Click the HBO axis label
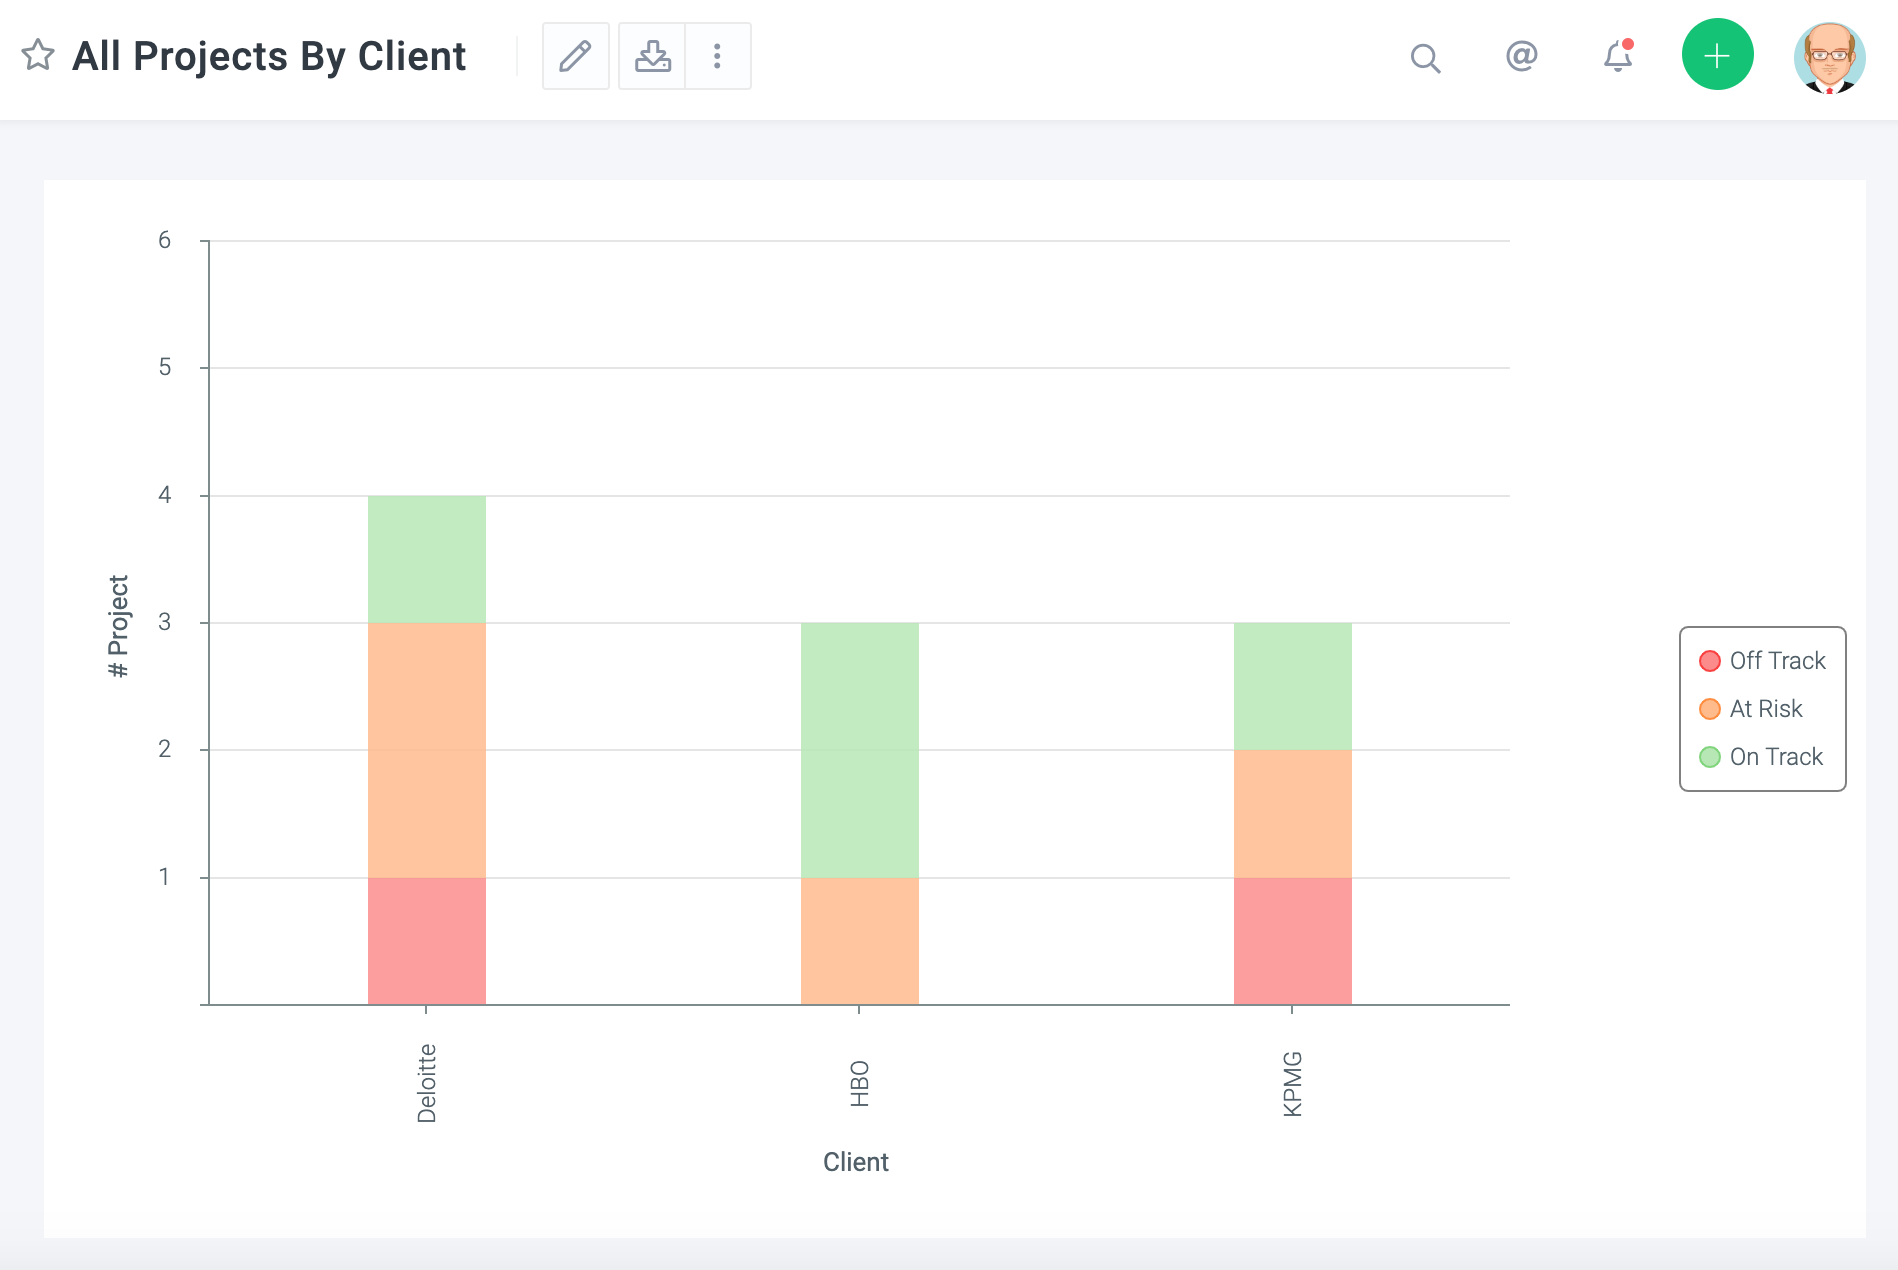Image resolution: width=1898 pixels, height=1270 pixels. pyautogui.click(x=860, y=1084)
